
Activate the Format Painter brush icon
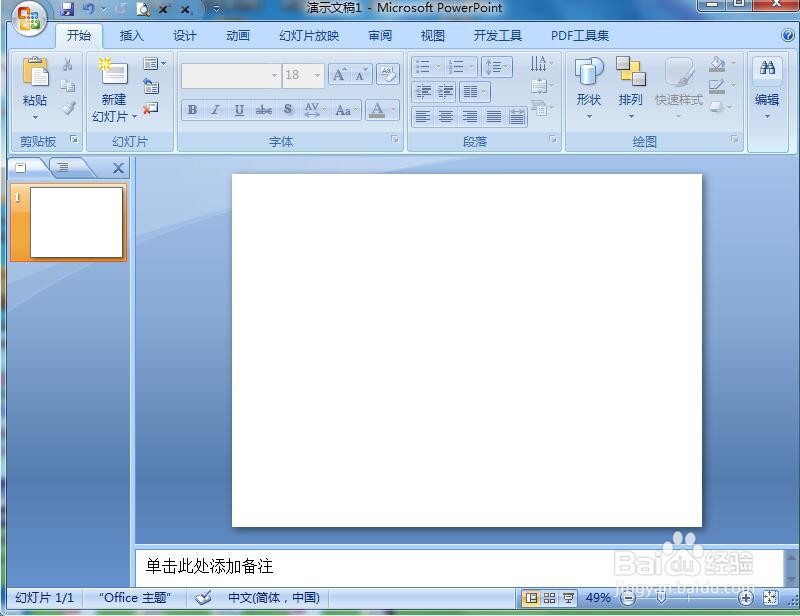coord(67,106)
